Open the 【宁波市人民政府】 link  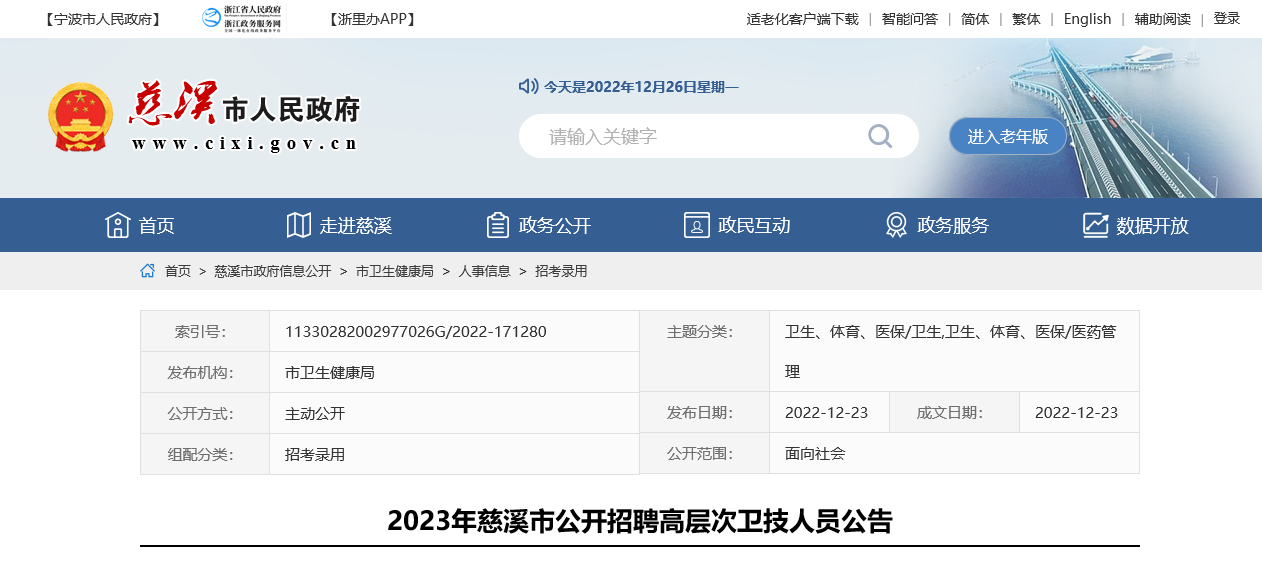(x=103, y=19)
